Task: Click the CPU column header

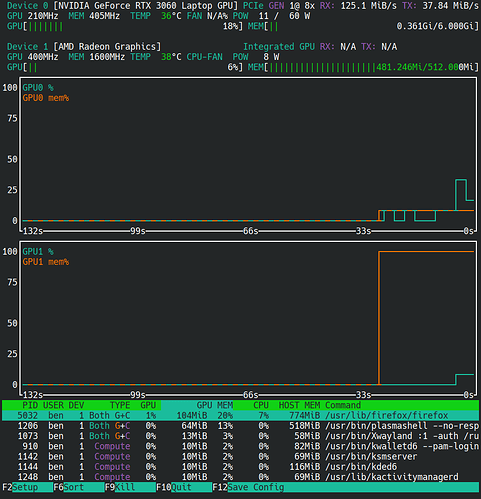Action: tap(261, 405)
